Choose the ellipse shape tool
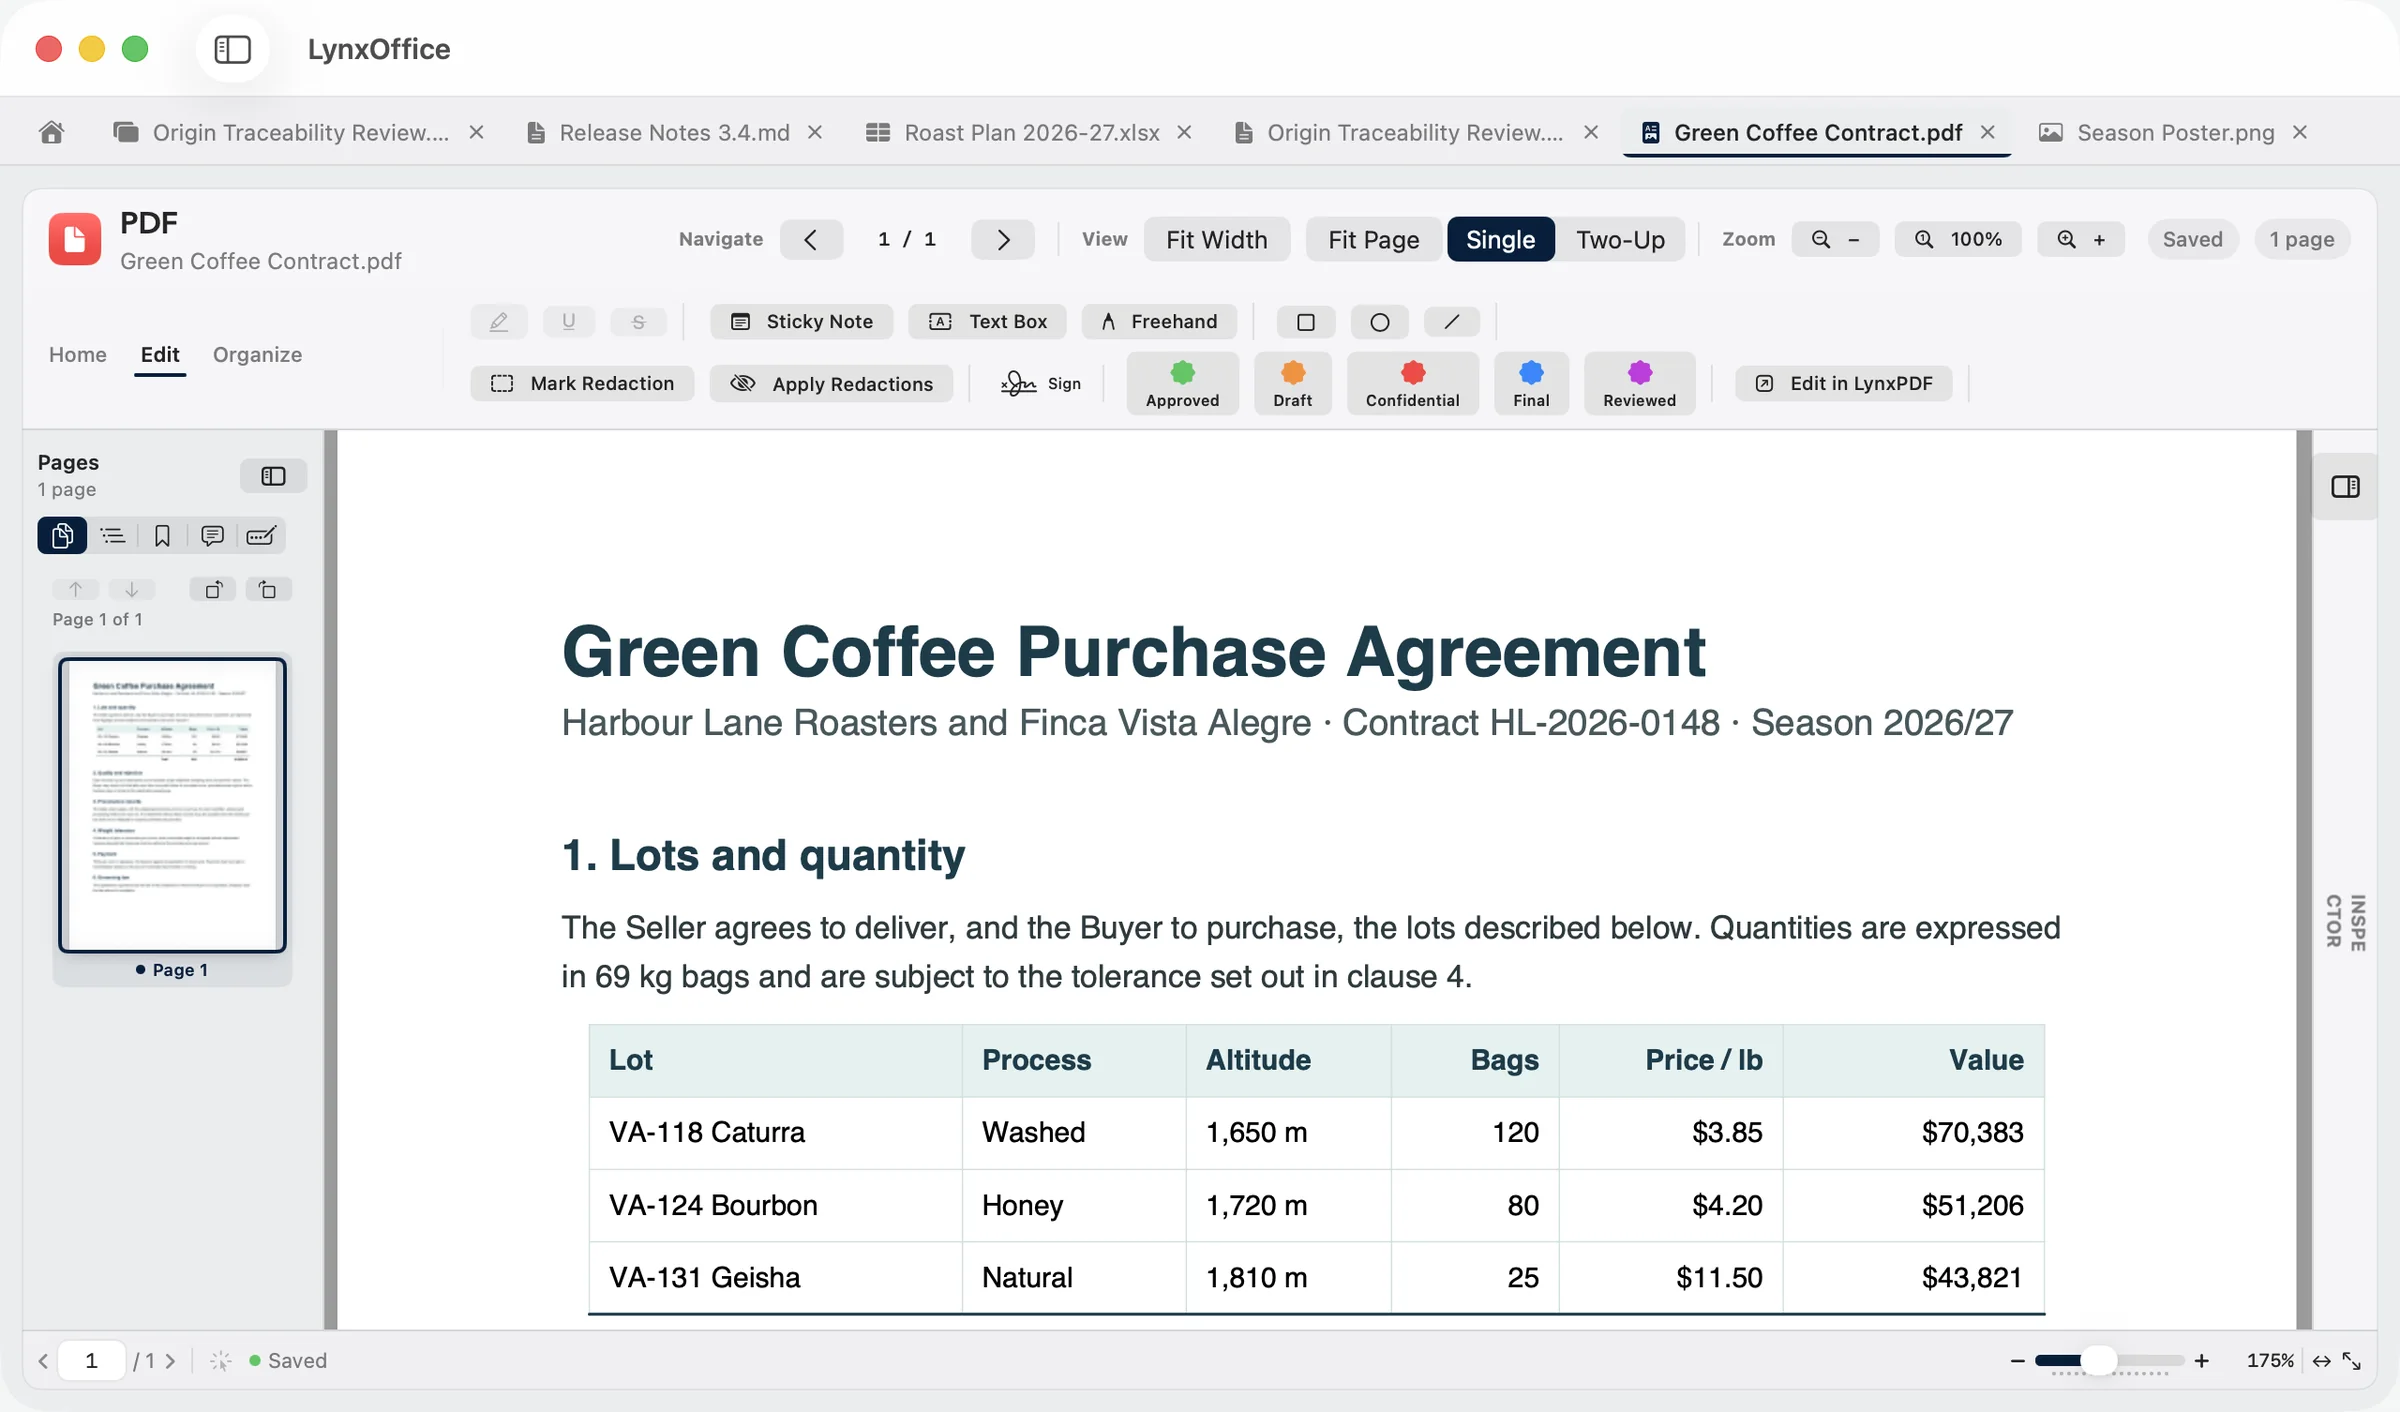 (1379, 321)
